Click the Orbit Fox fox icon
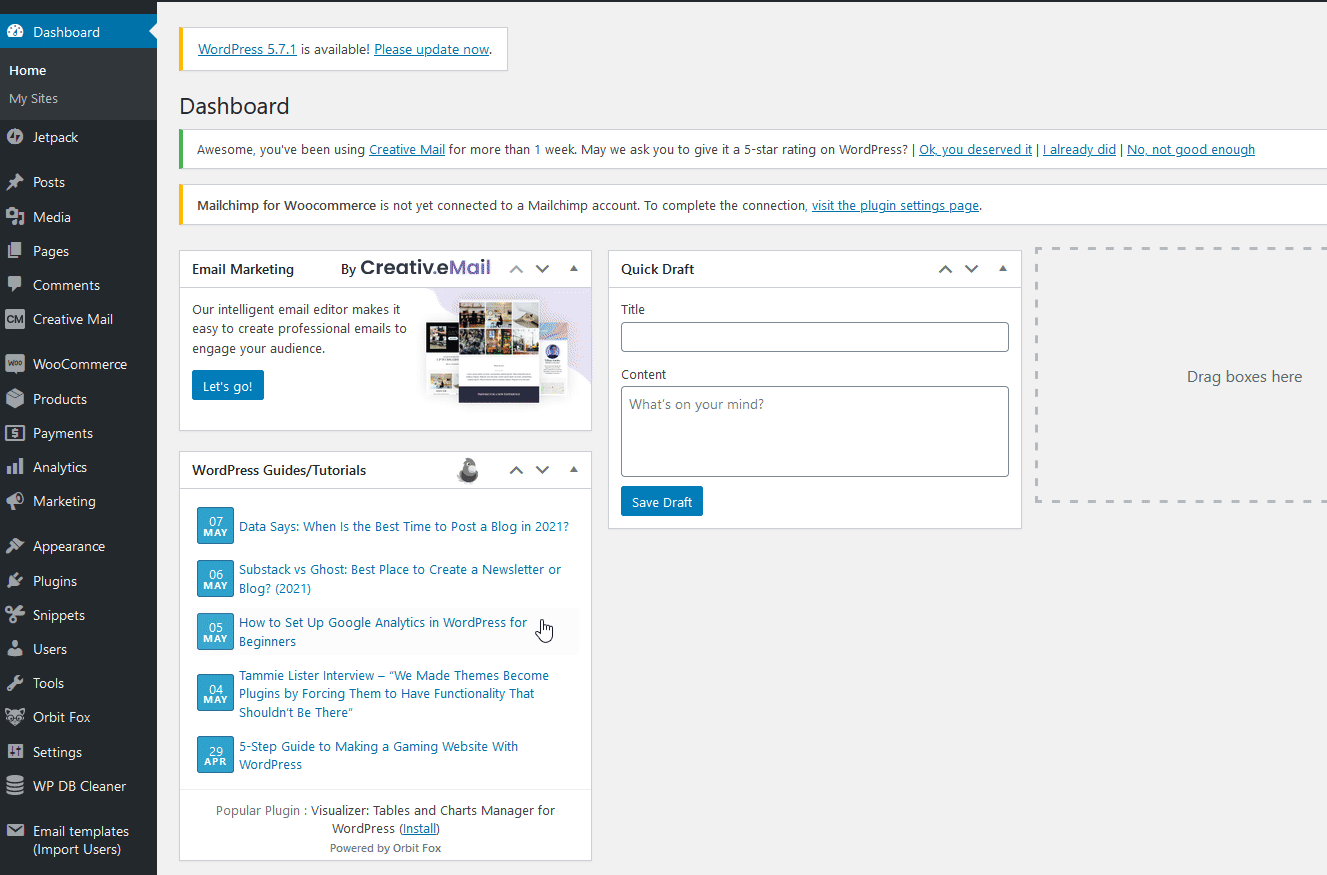 coord(15,717)
